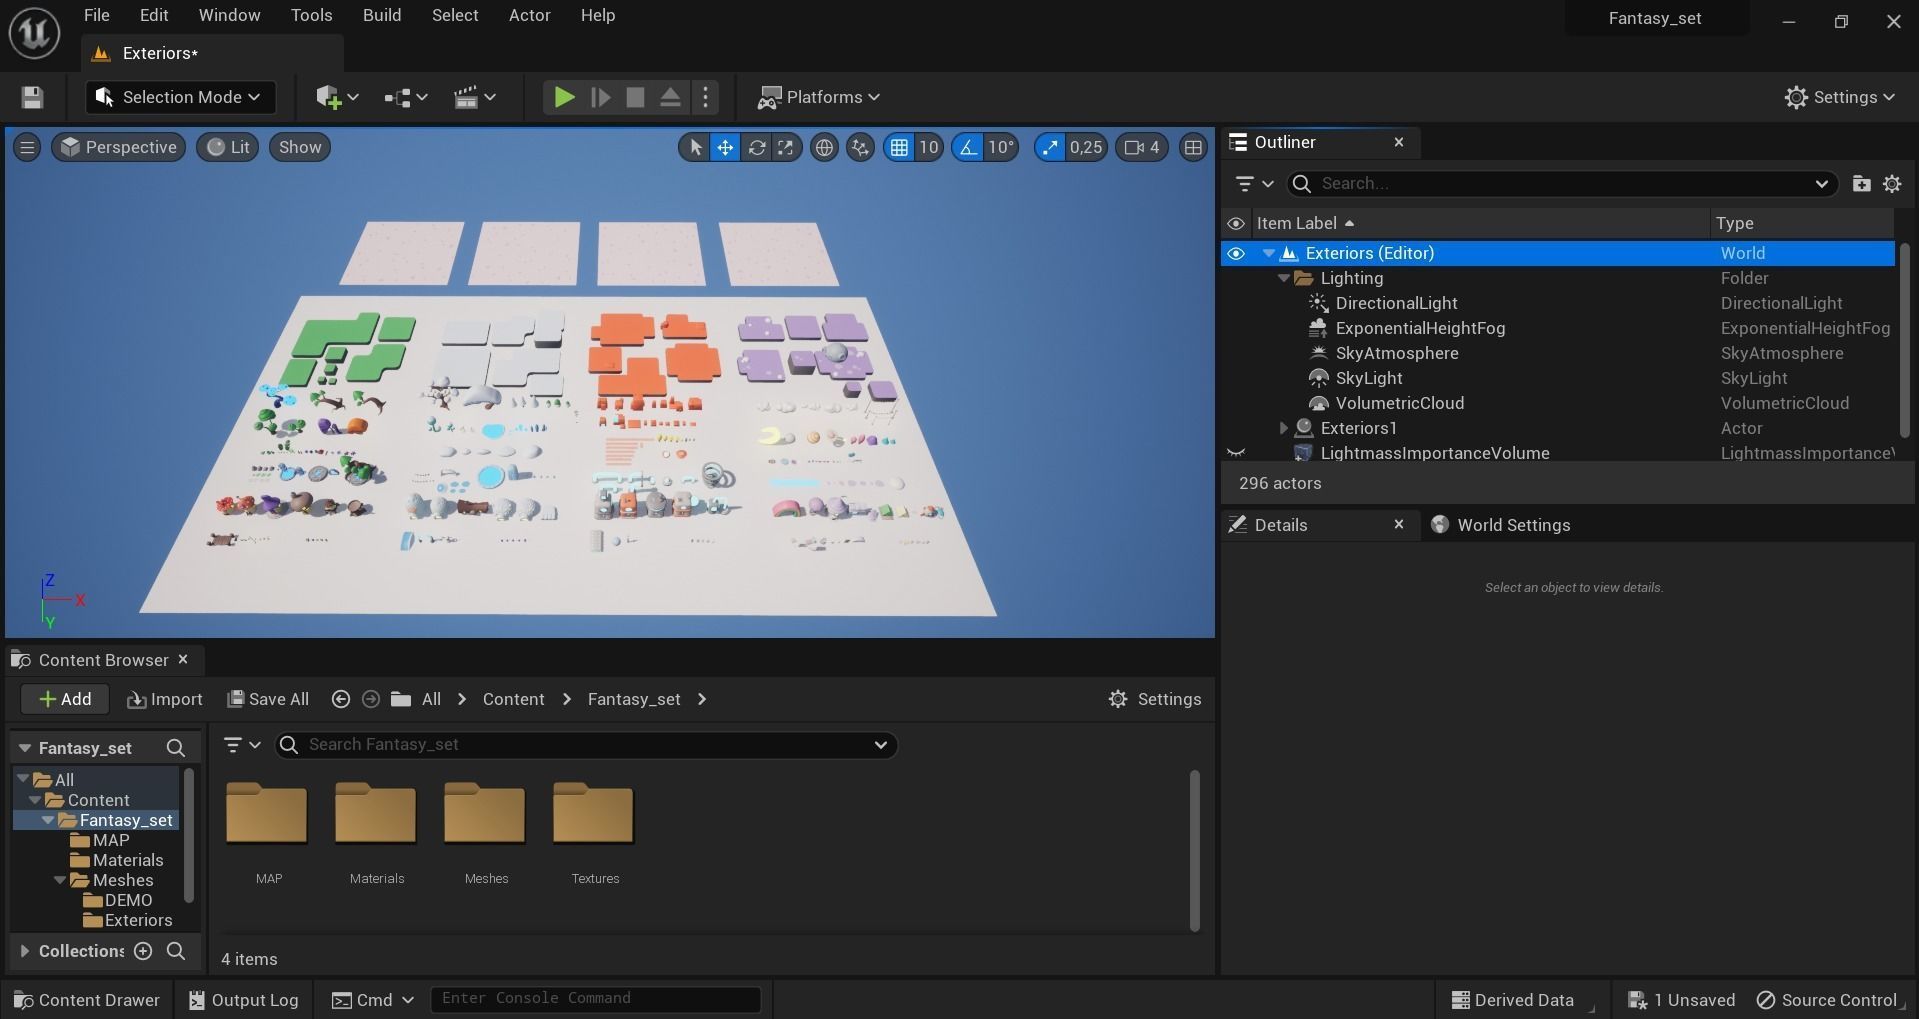Open Outliner settings gear

point(1892,184)
